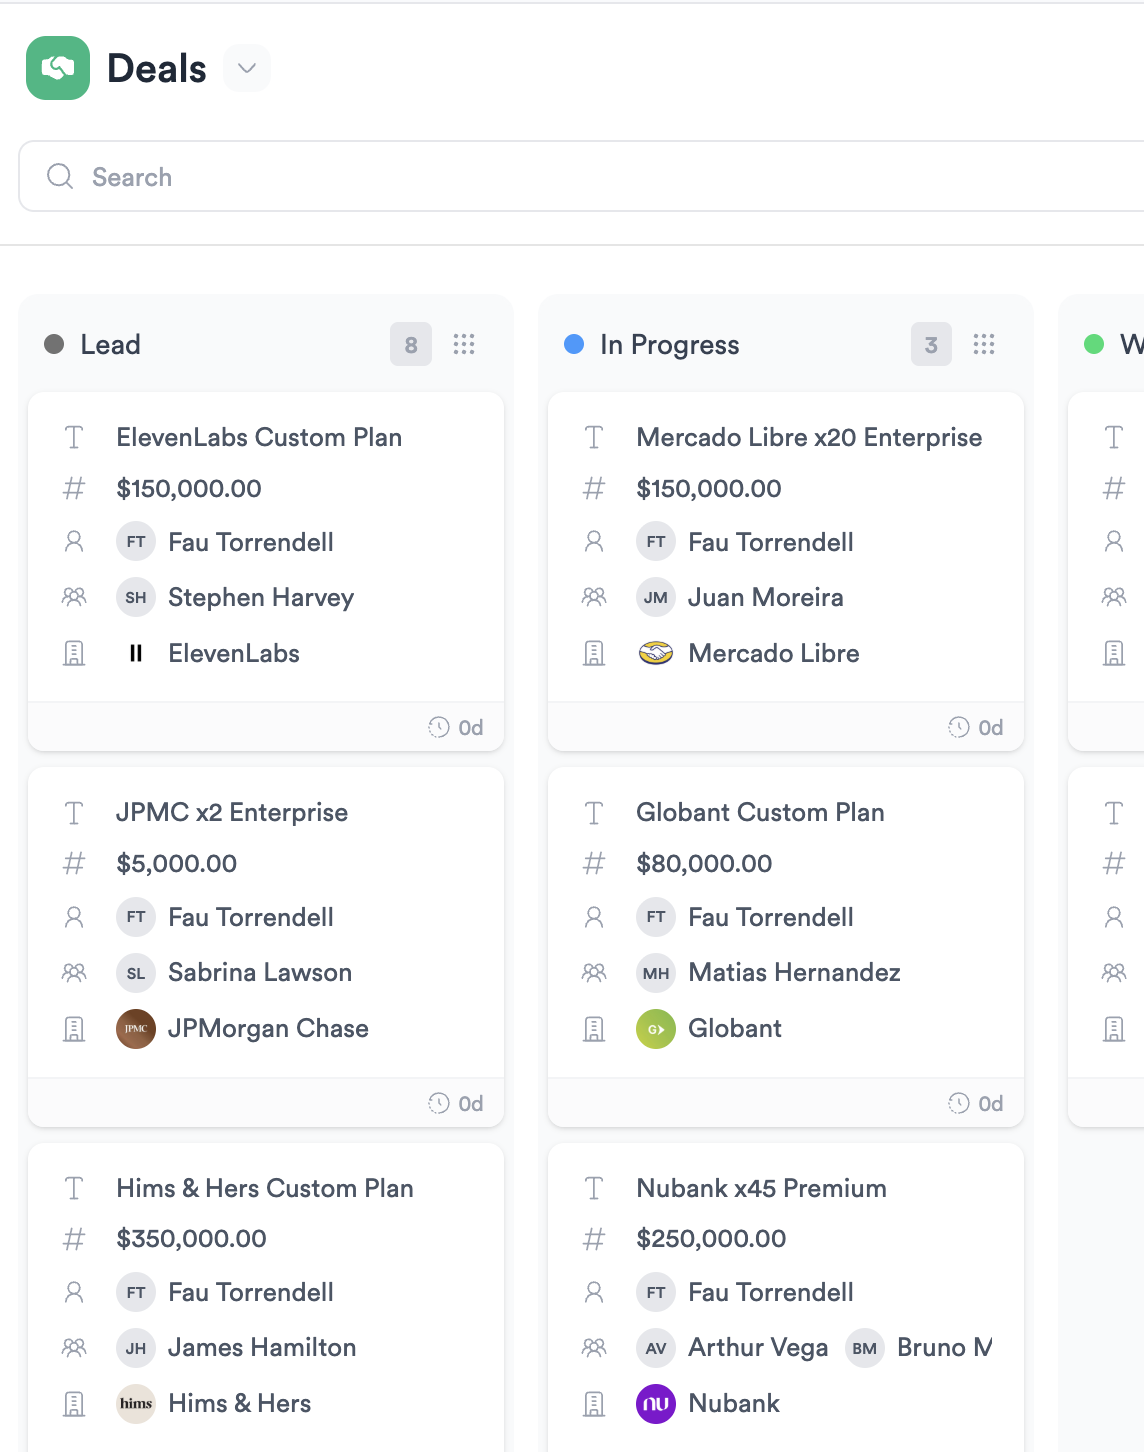Click Fau Torrendell on Globant card
This screenshot has width=1144, height=1452.
771,917
